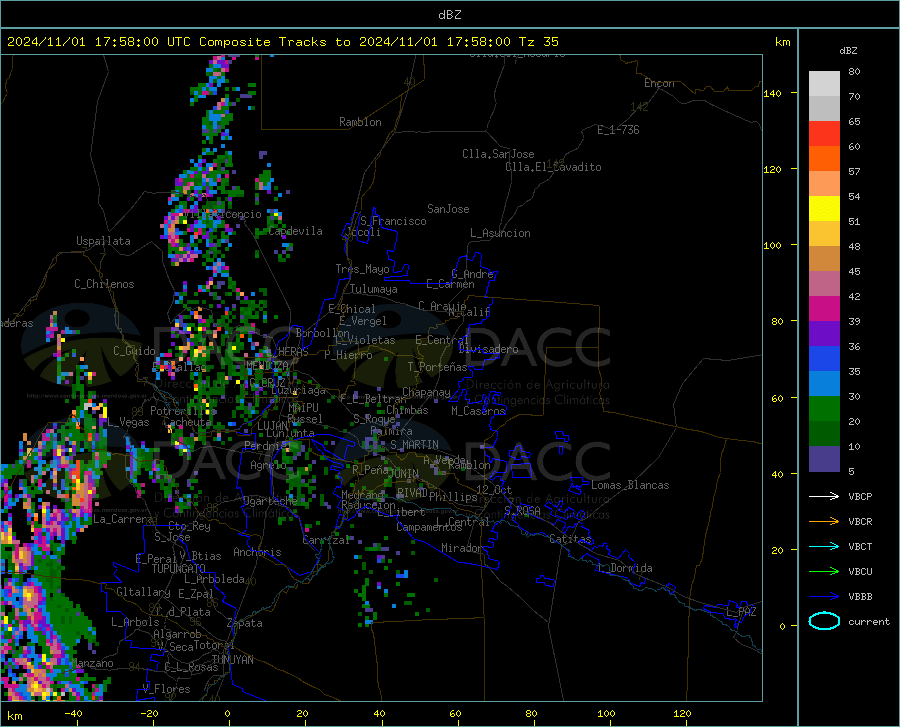Click the Mirador map label
Viewport: 900px width, 727px height.
pyautogui.click(x=462, y=548)
